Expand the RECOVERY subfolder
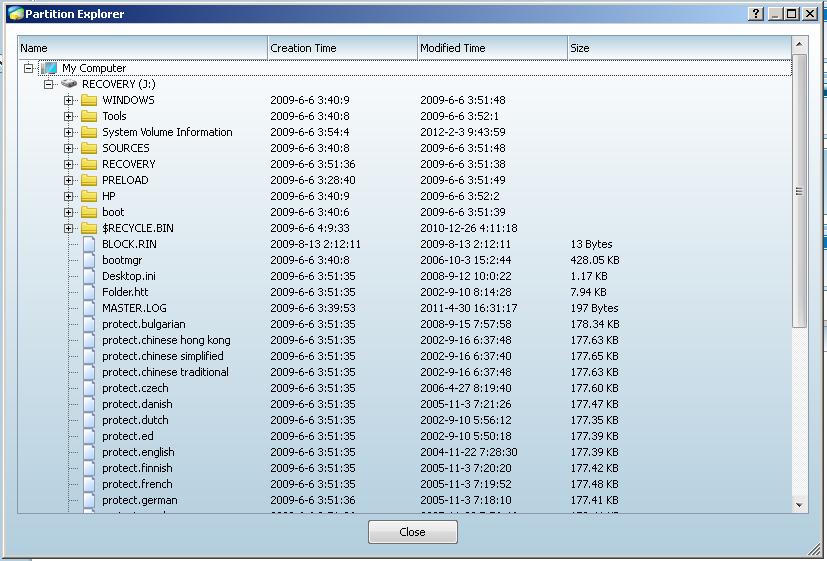 click(x=69, y=164)
